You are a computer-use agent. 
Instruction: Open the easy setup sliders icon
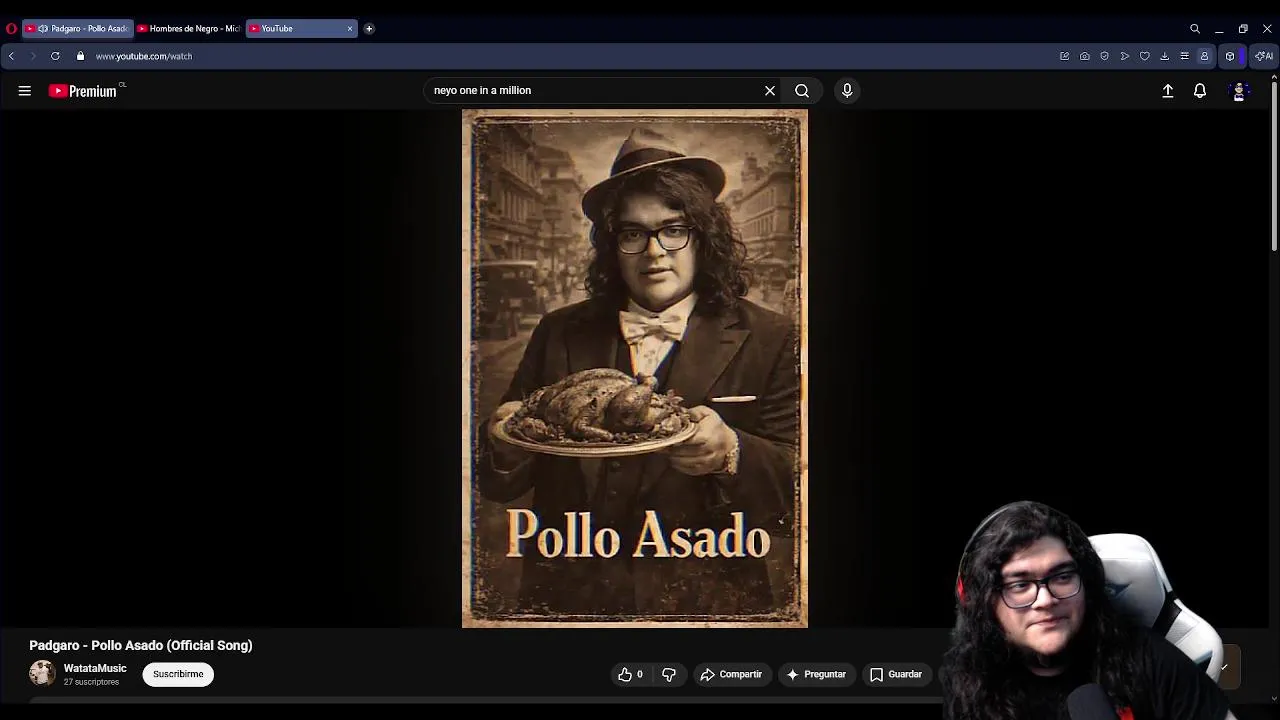coord(1185,56)
